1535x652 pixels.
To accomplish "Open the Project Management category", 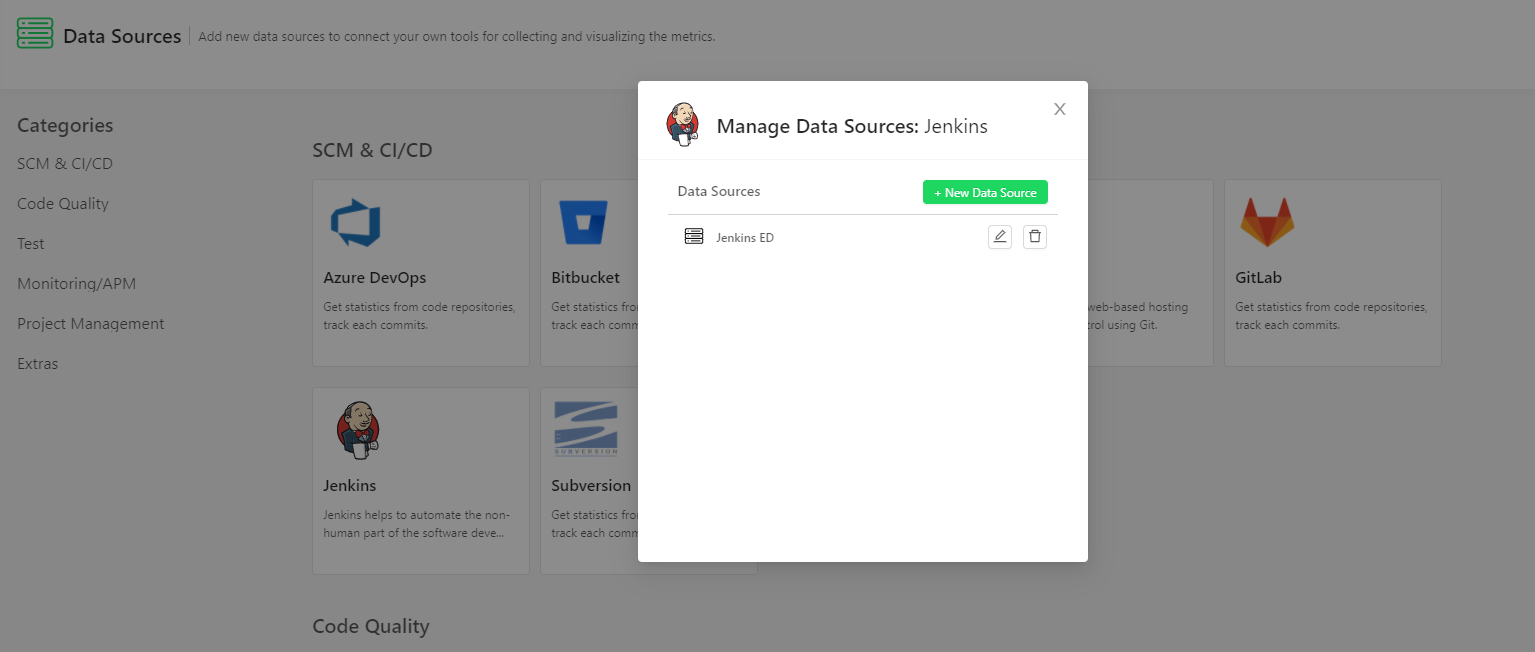I will coord(91,324).
